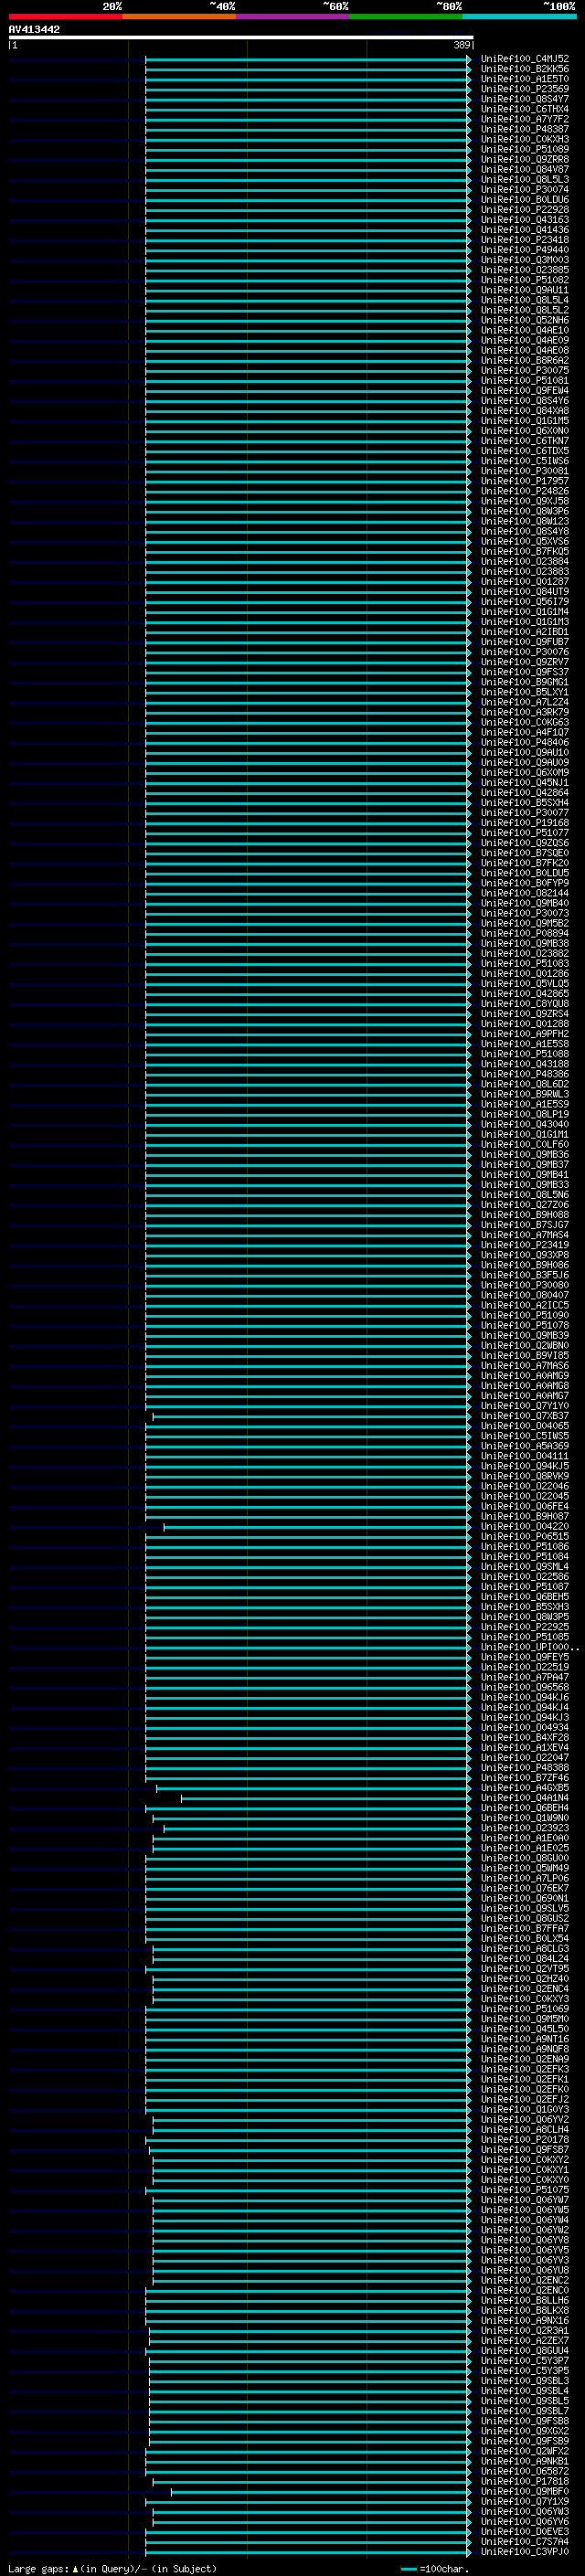Click label UniRef100_Q84XA8

(524, 411)
